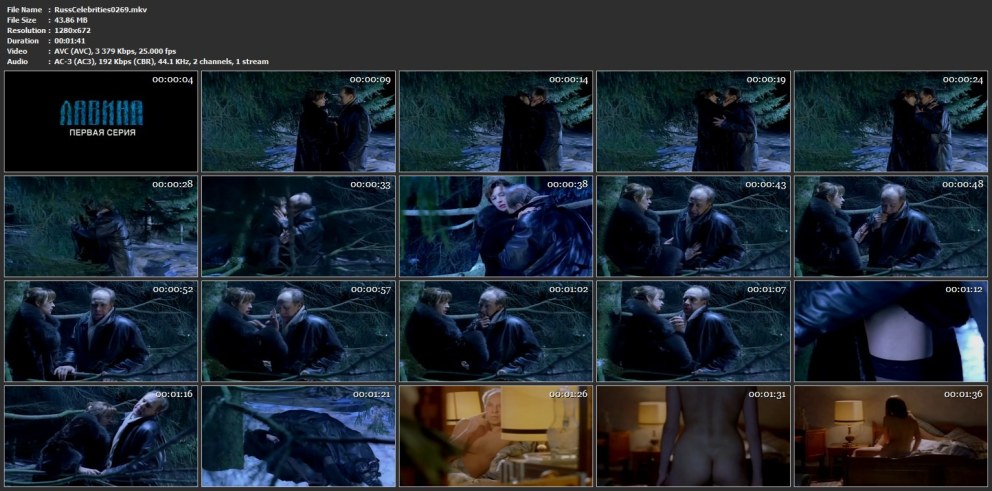Screen dimensions: 992x491
Task: Click the Resolution label
Action: tap(26, 30)
